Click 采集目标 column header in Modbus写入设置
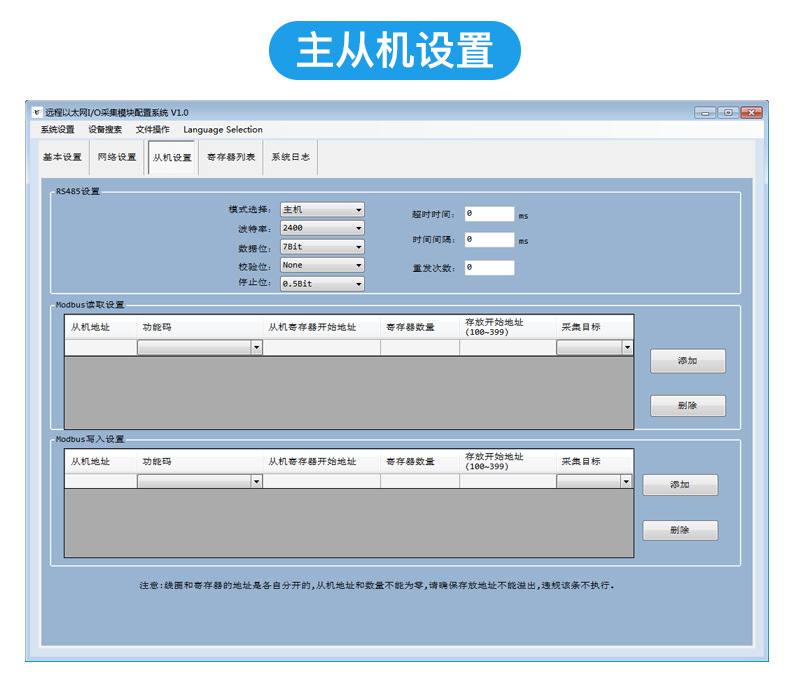Screen dimensions: 790x685 tap(595, 461)
